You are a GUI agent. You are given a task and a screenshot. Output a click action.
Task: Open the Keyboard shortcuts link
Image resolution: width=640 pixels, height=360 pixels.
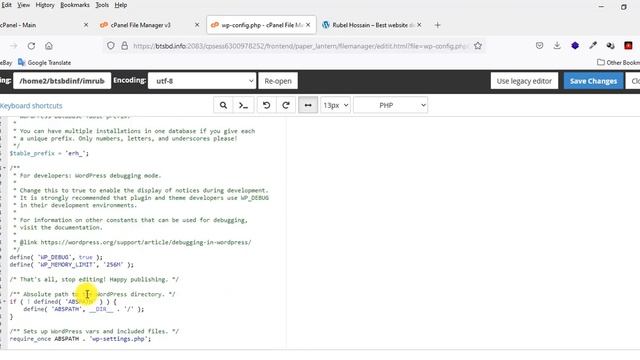point(31,106)
